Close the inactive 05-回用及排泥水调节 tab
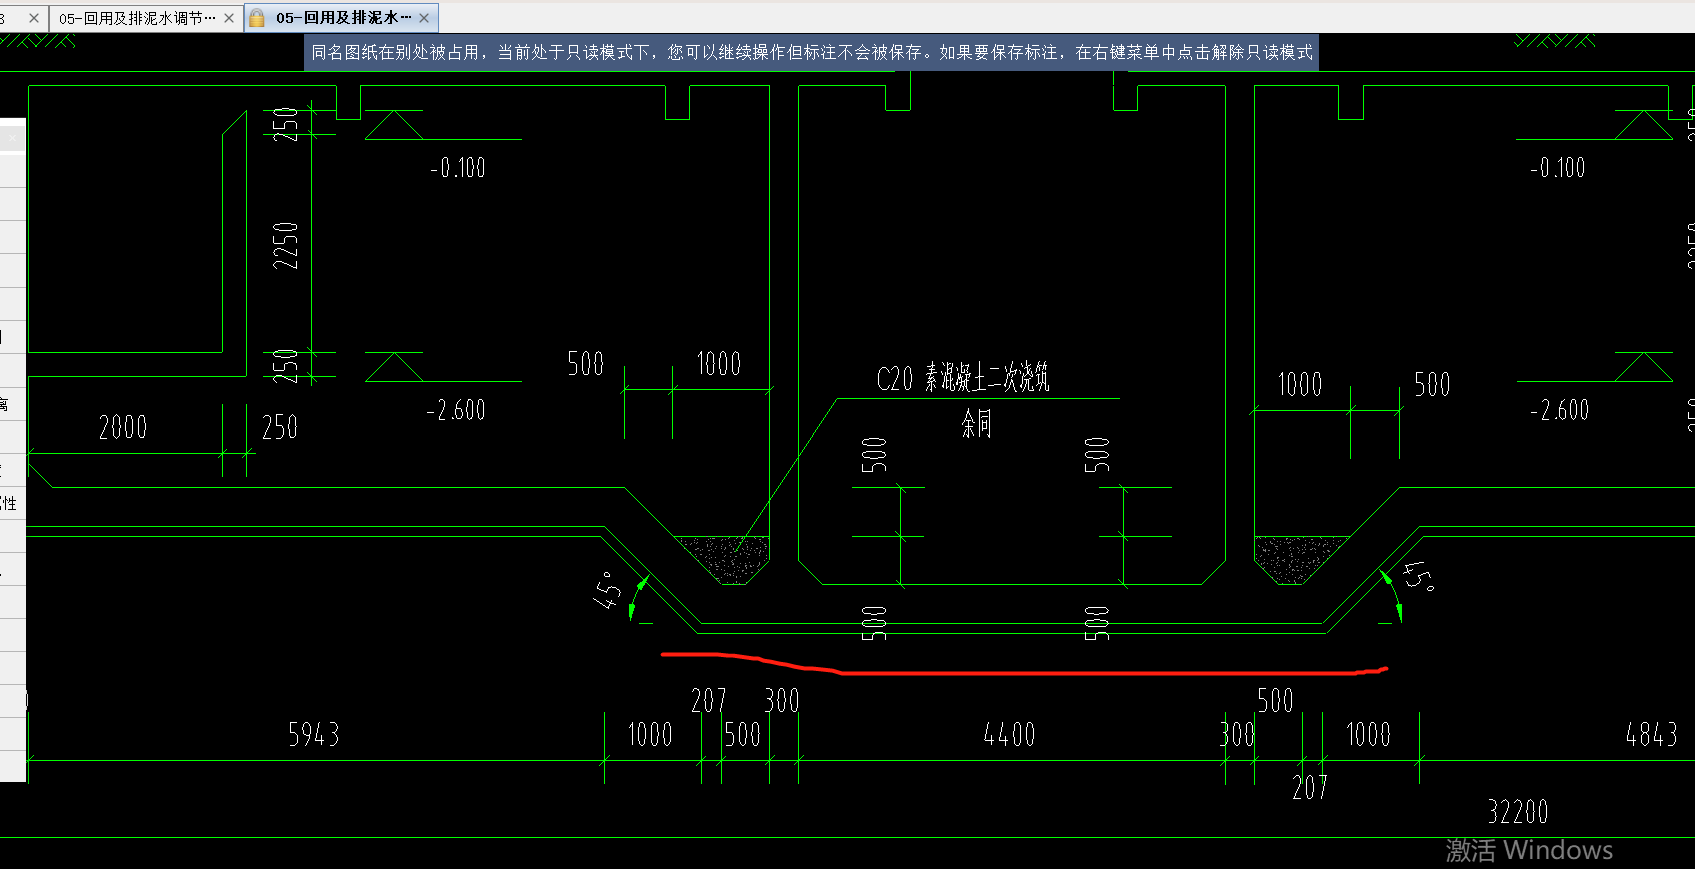Screen dimensions: 1695x869 click(x=229, y=18)
